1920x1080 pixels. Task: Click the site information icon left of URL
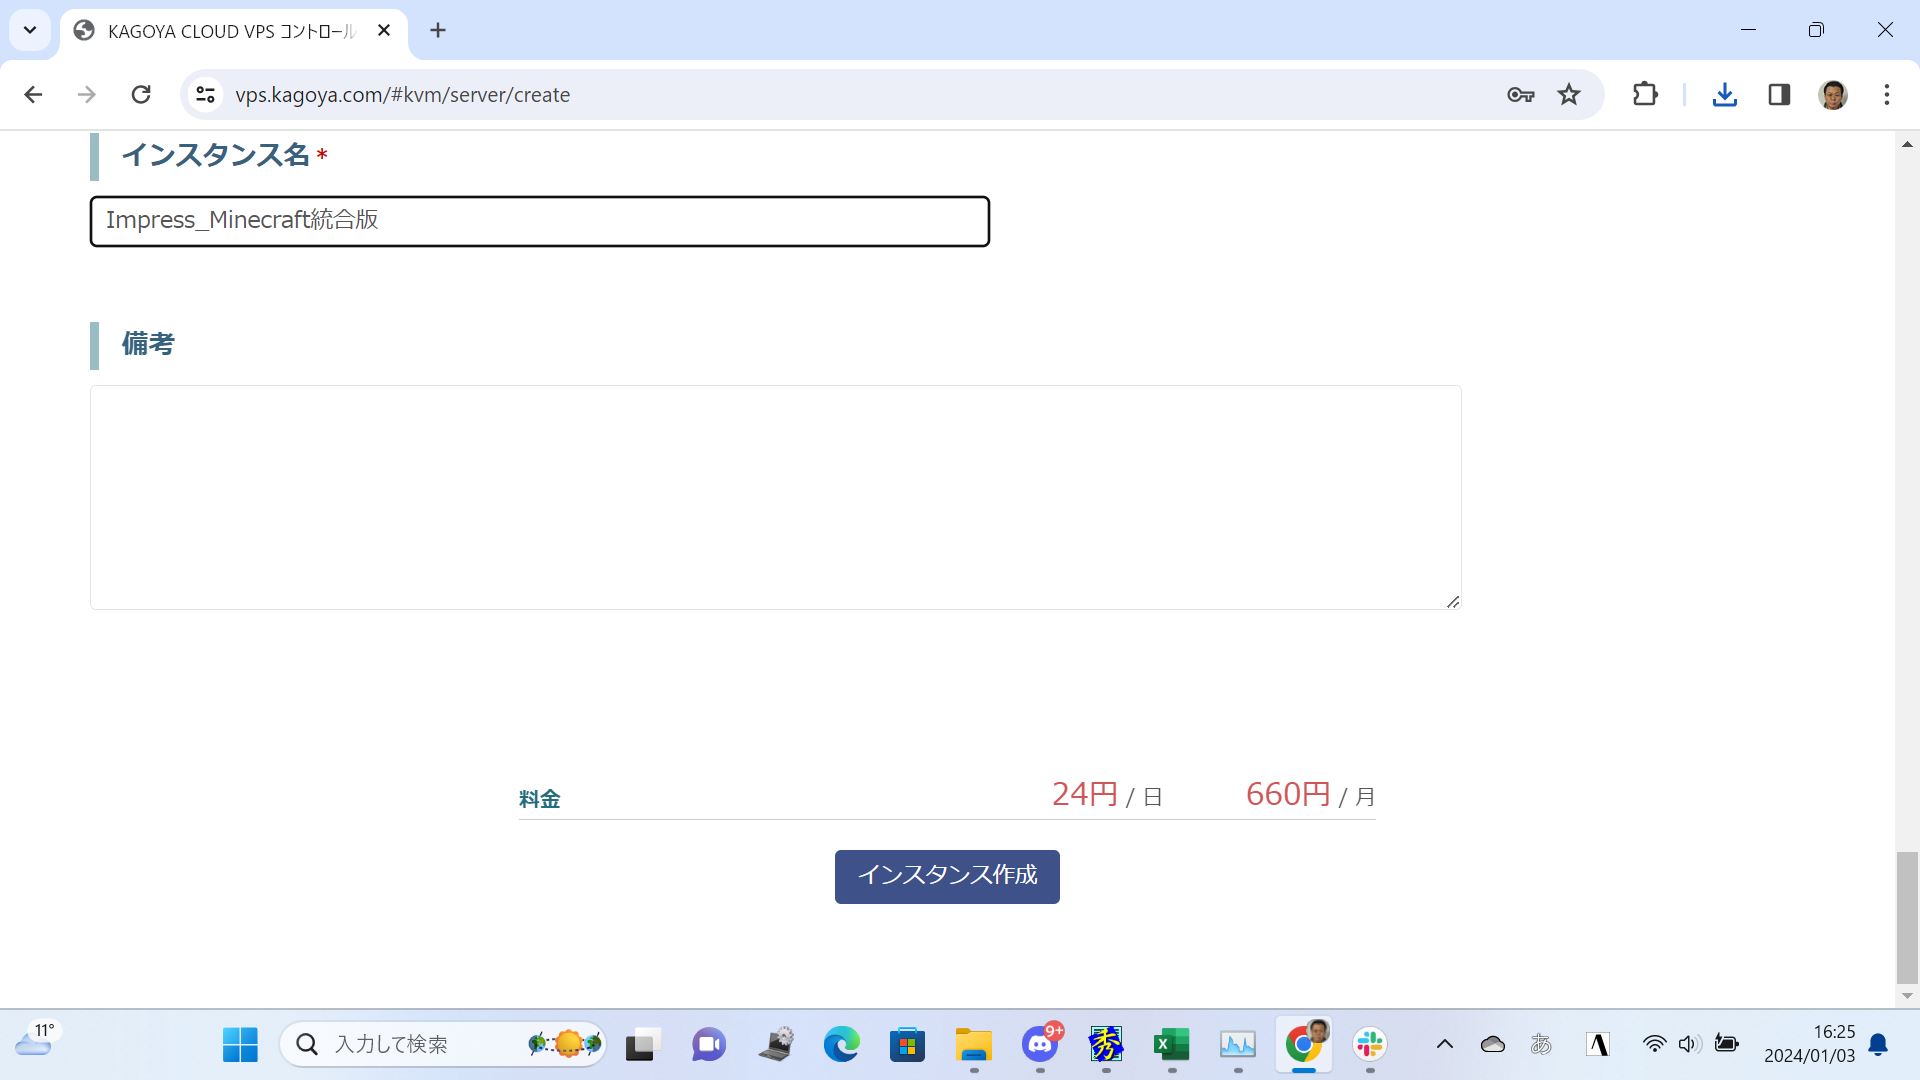(x=205, y=94)
